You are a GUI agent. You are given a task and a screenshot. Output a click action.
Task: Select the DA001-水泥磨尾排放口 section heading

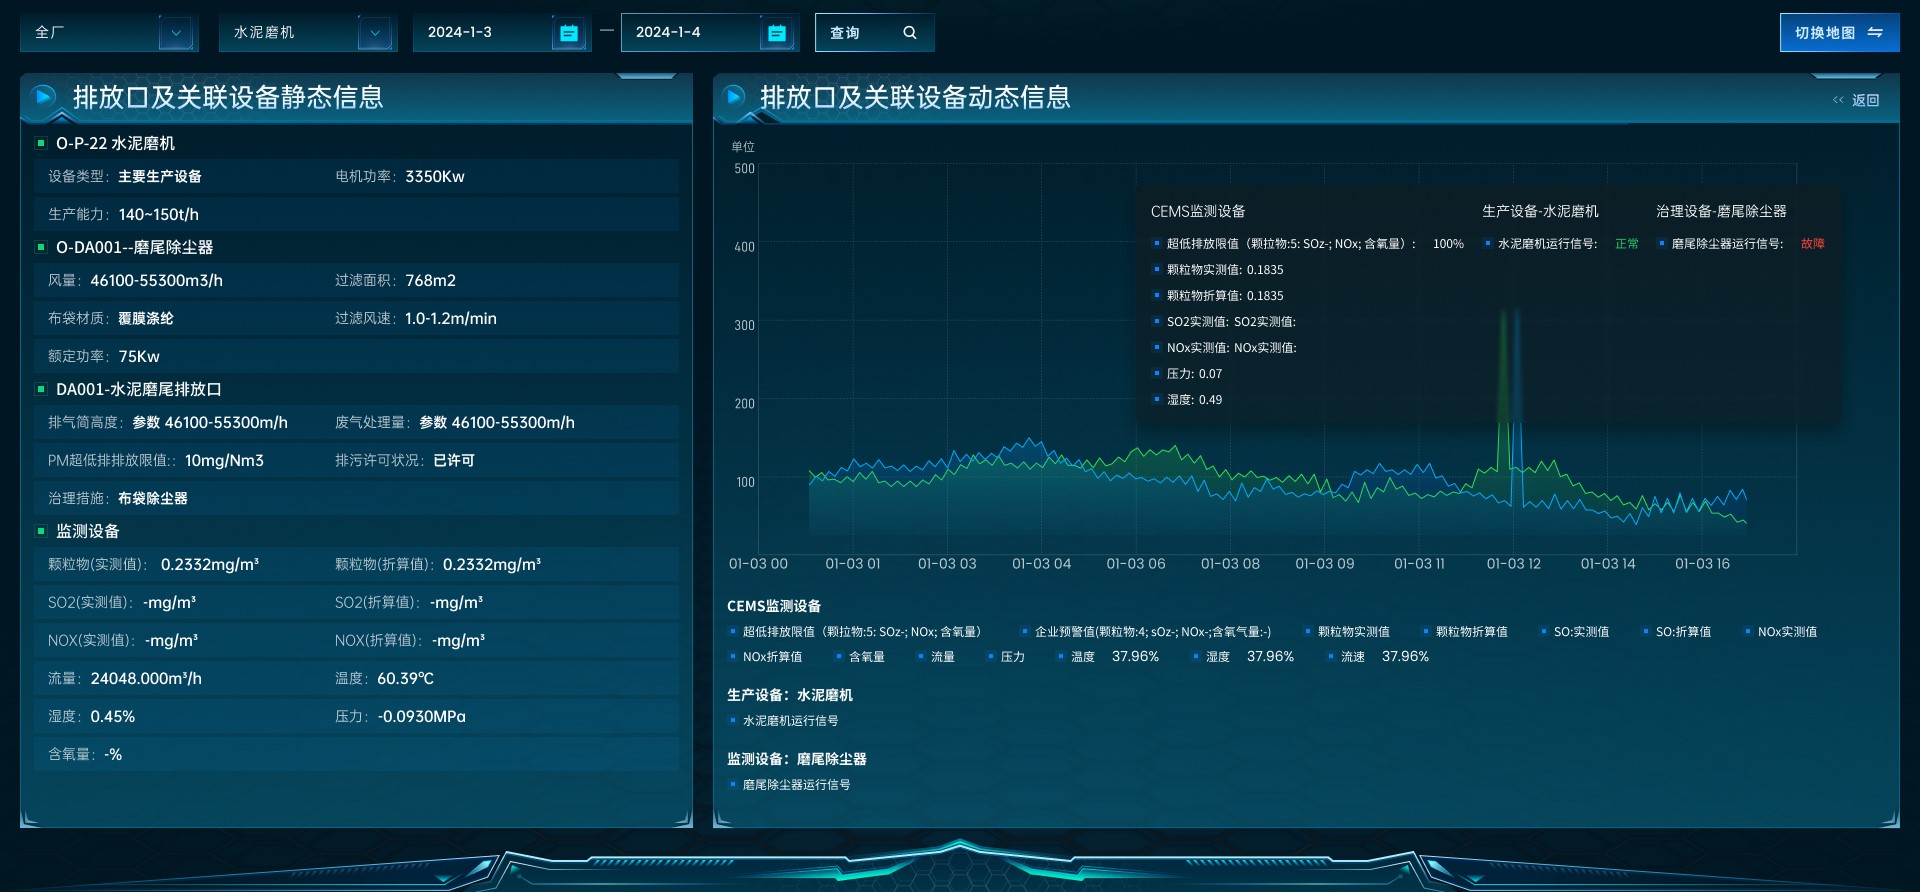(x=138, y=389)
